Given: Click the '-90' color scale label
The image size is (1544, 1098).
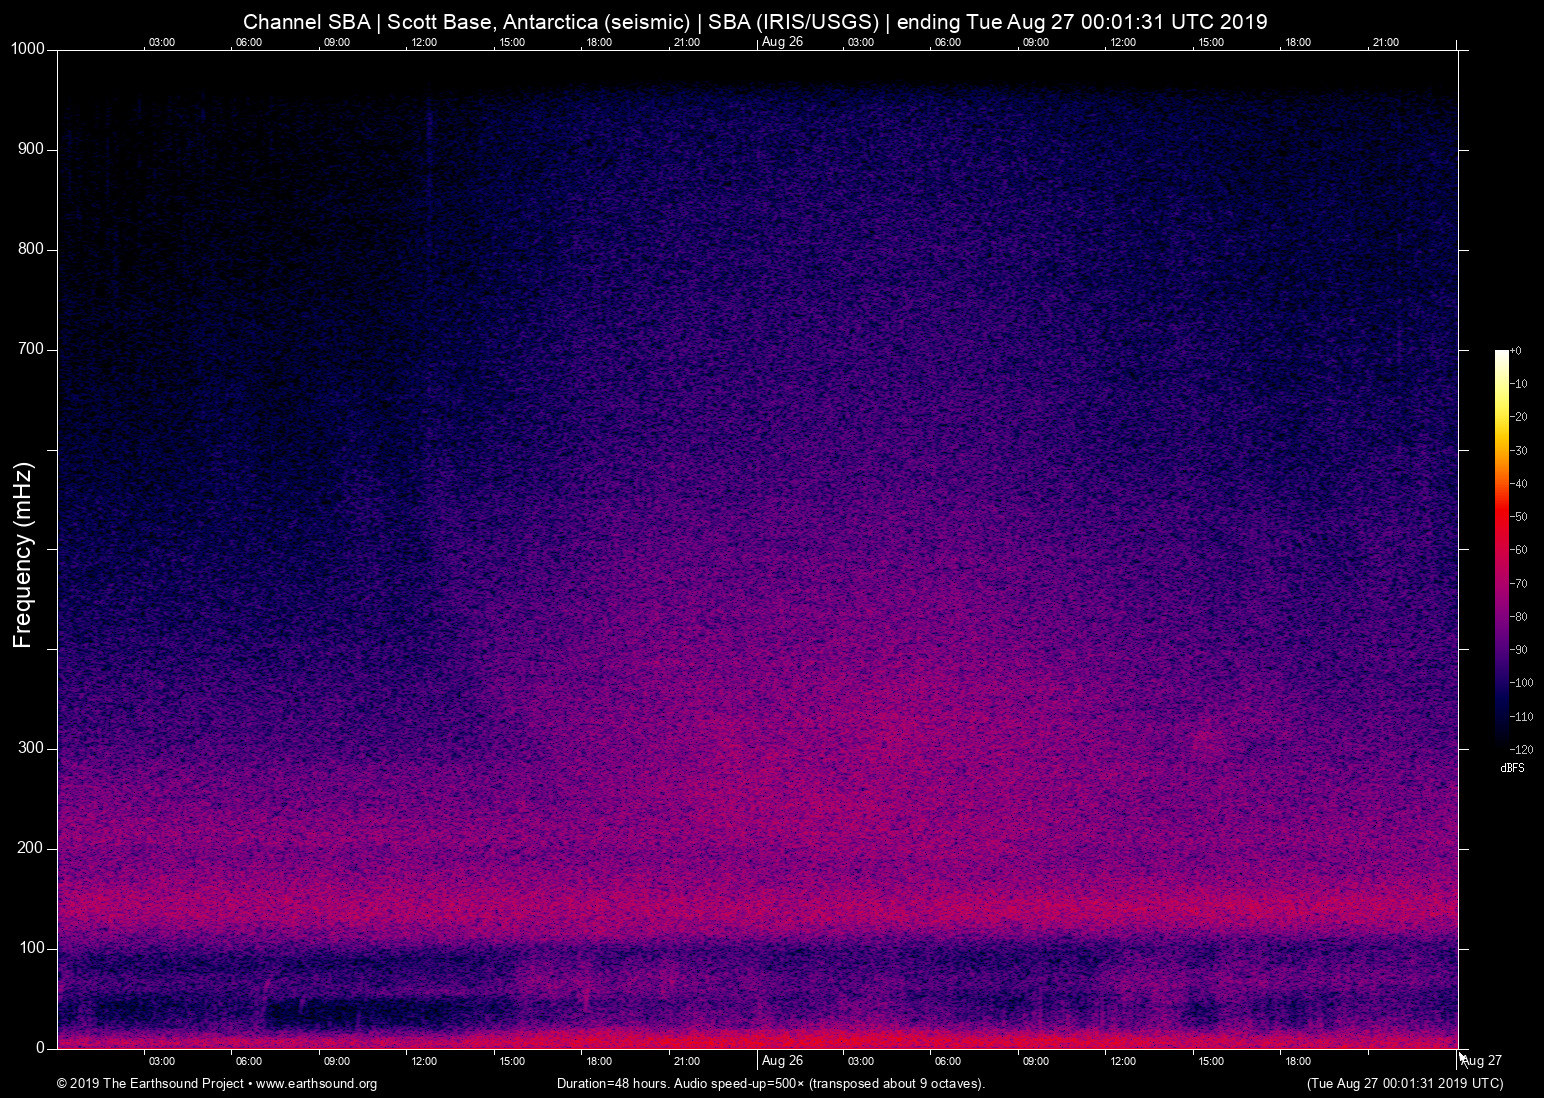Looking at the screenshot, I should [x=1519, y=650].
